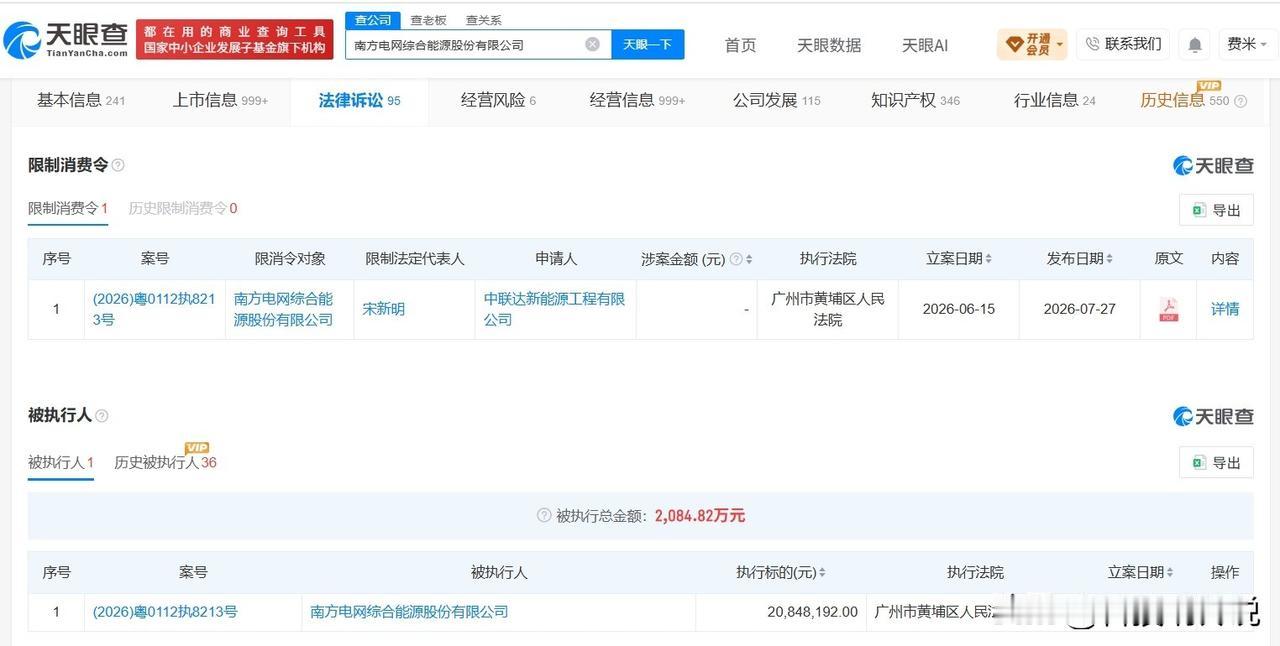Click 联系我们 contact button
The image size is (1280, 646).
[1123, 44]
